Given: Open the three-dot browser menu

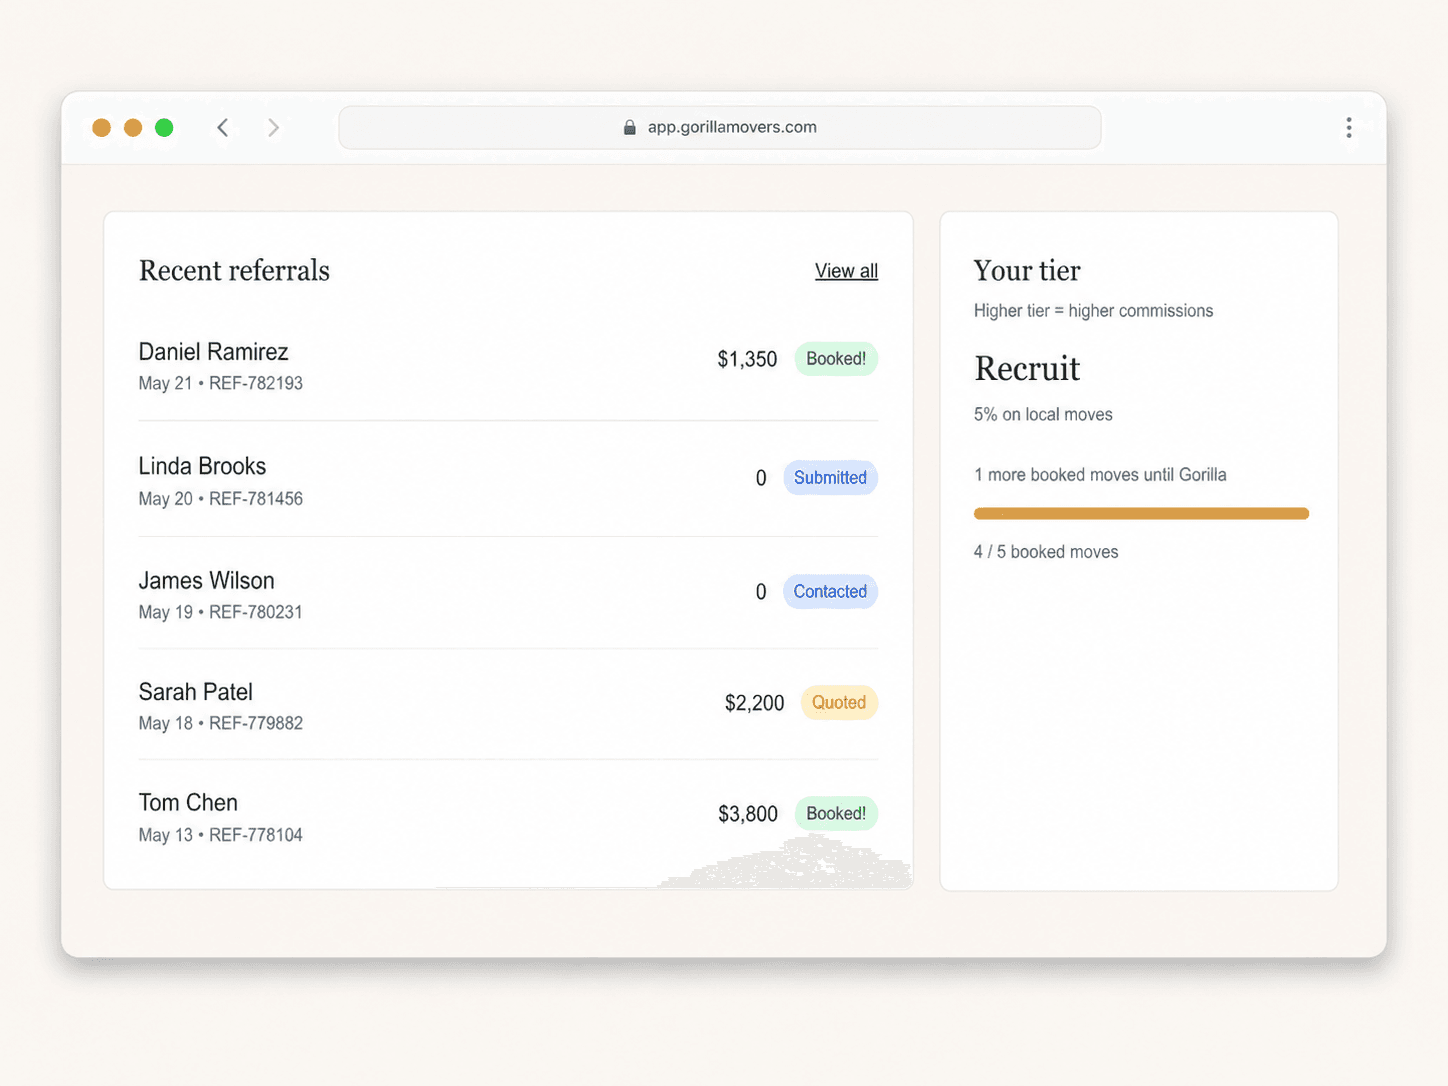Looking at the screenshot, I should 1349,127.
